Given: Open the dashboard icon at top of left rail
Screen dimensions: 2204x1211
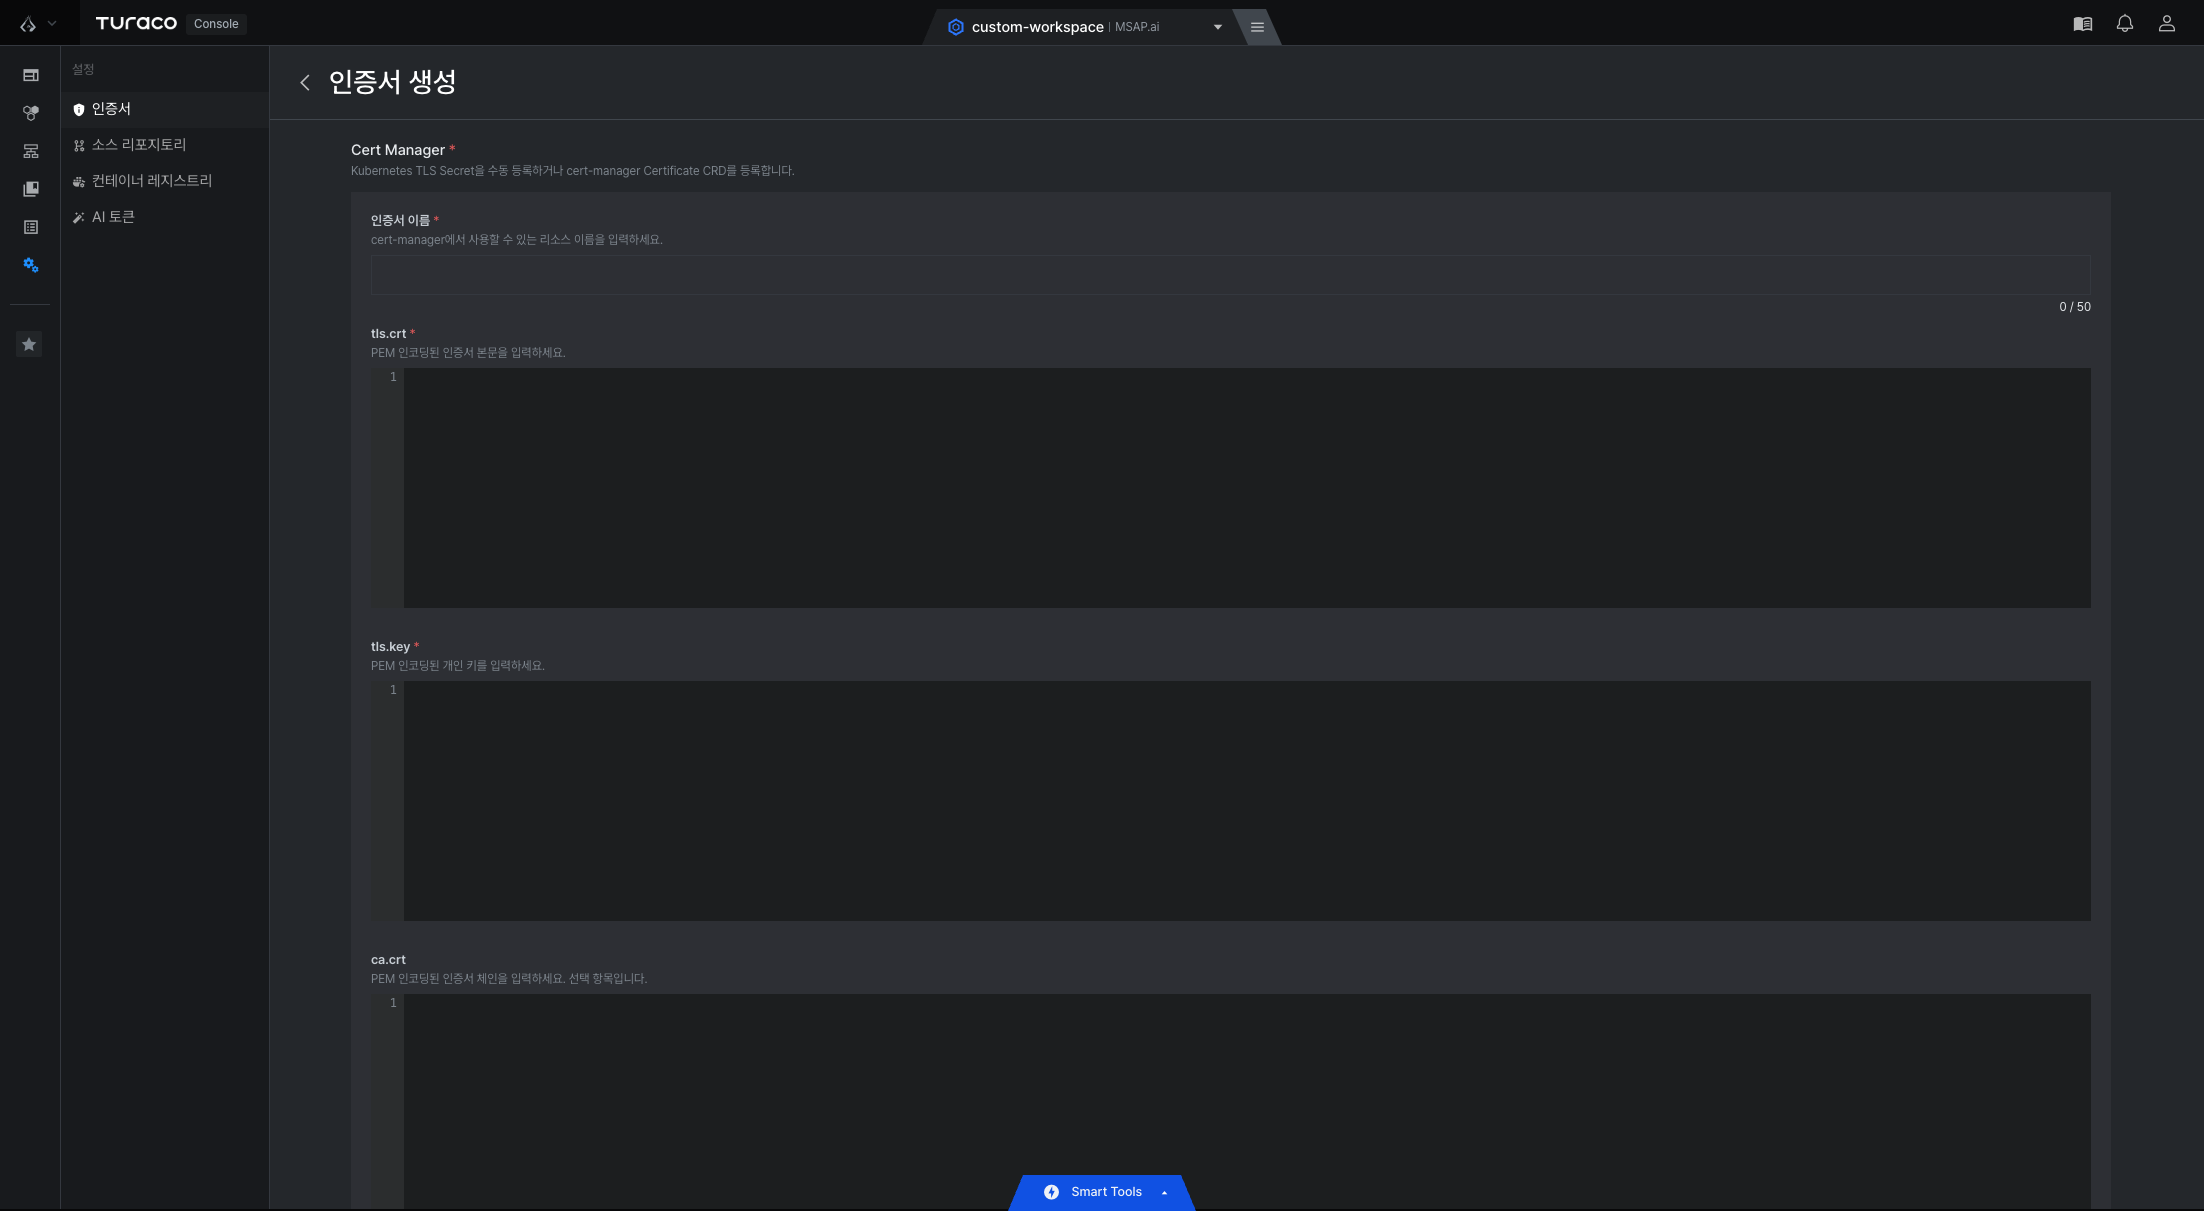Looking at the screenshot, I should (x=31, y=75).
